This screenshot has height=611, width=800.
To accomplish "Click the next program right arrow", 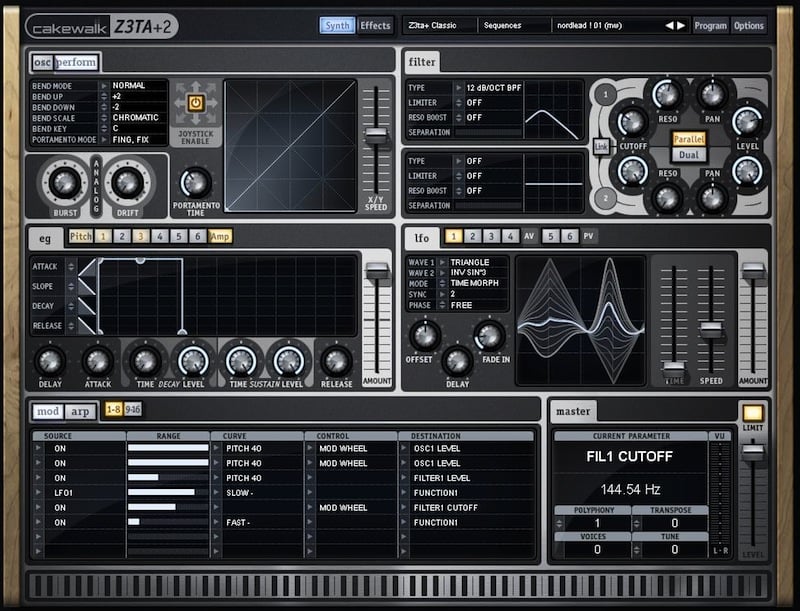I will point(681,26).
